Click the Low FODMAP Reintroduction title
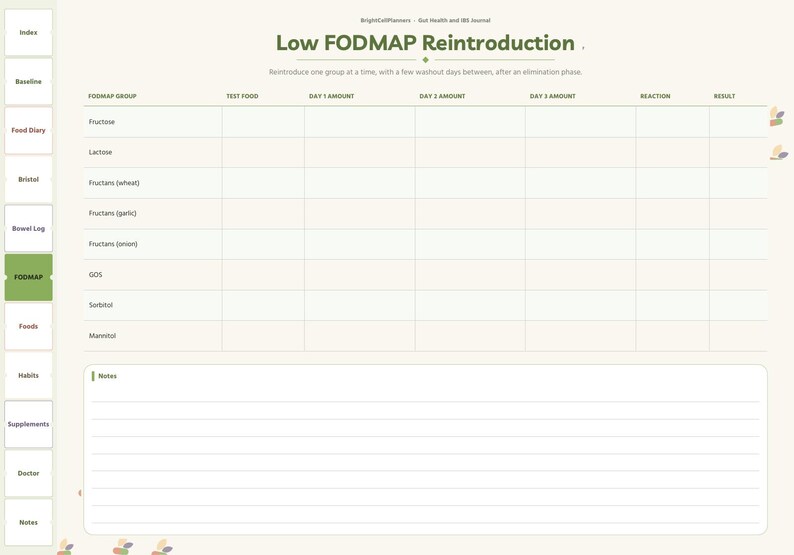 425,43
